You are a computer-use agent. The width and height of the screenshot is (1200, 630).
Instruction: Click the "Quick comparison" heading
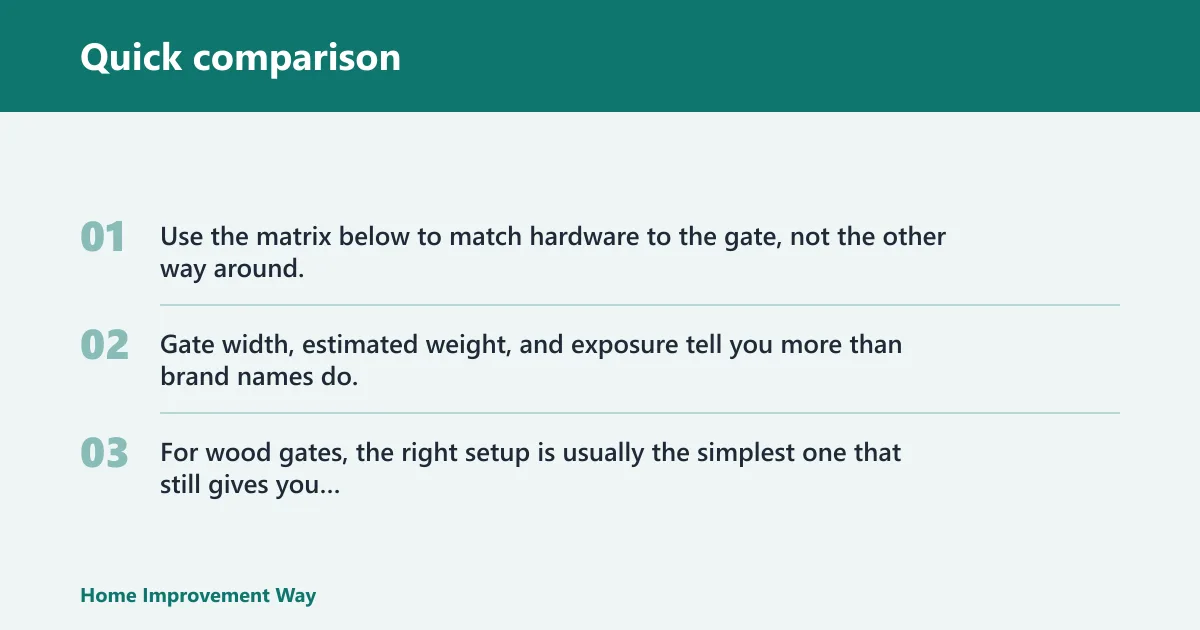pos(240,57)
